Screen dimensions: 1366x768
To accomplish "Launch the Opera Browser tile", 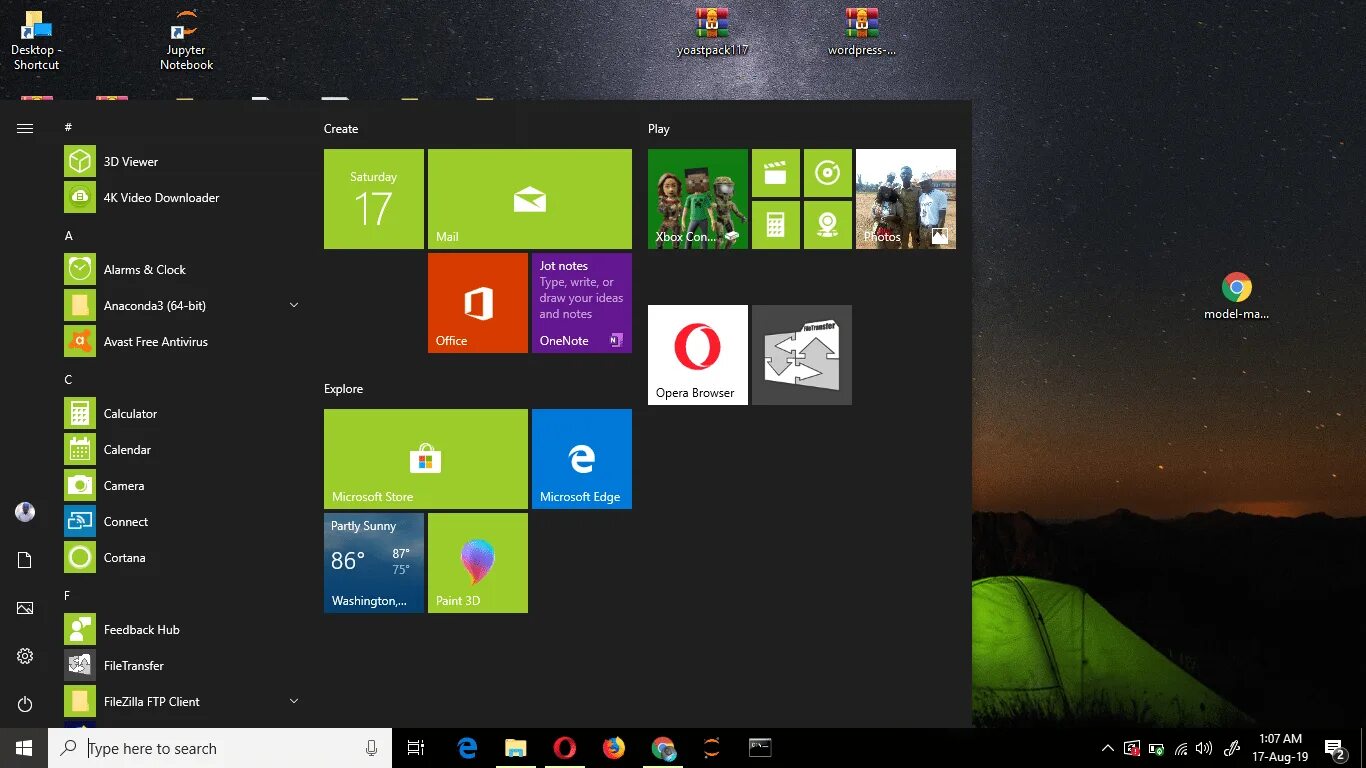I will [698, 355].
